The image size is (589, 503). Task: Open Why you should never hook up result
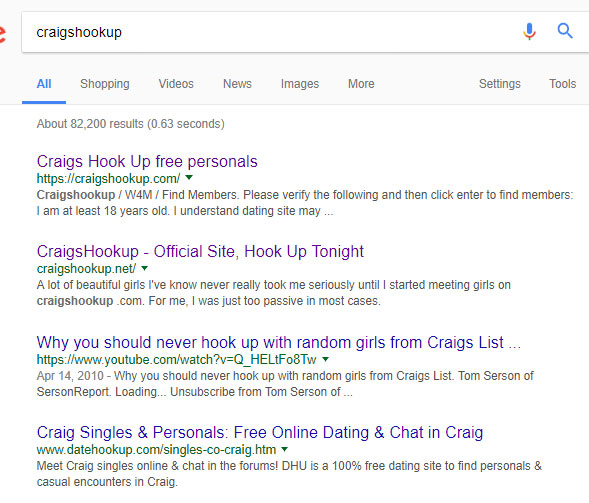pyautogui.click(x=279, y=342)
